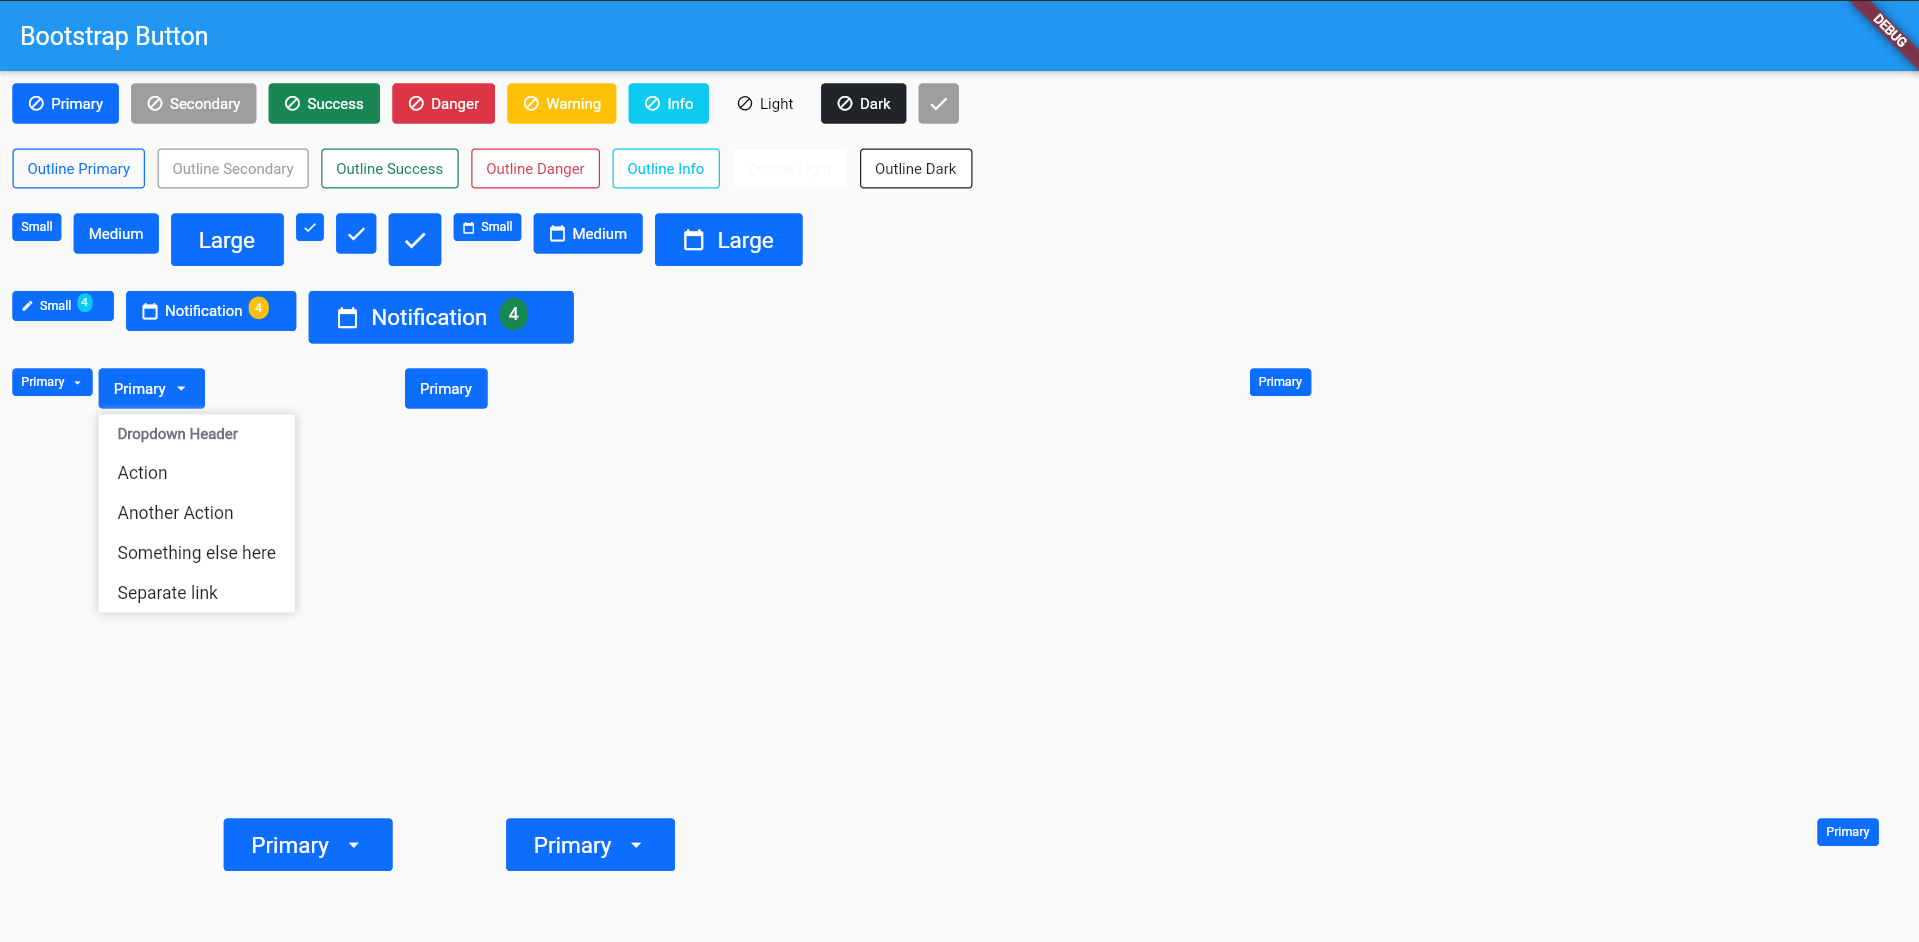Click the Small pencil button with badge
This screenshot has width=1919, height=942.
(63, 306)
